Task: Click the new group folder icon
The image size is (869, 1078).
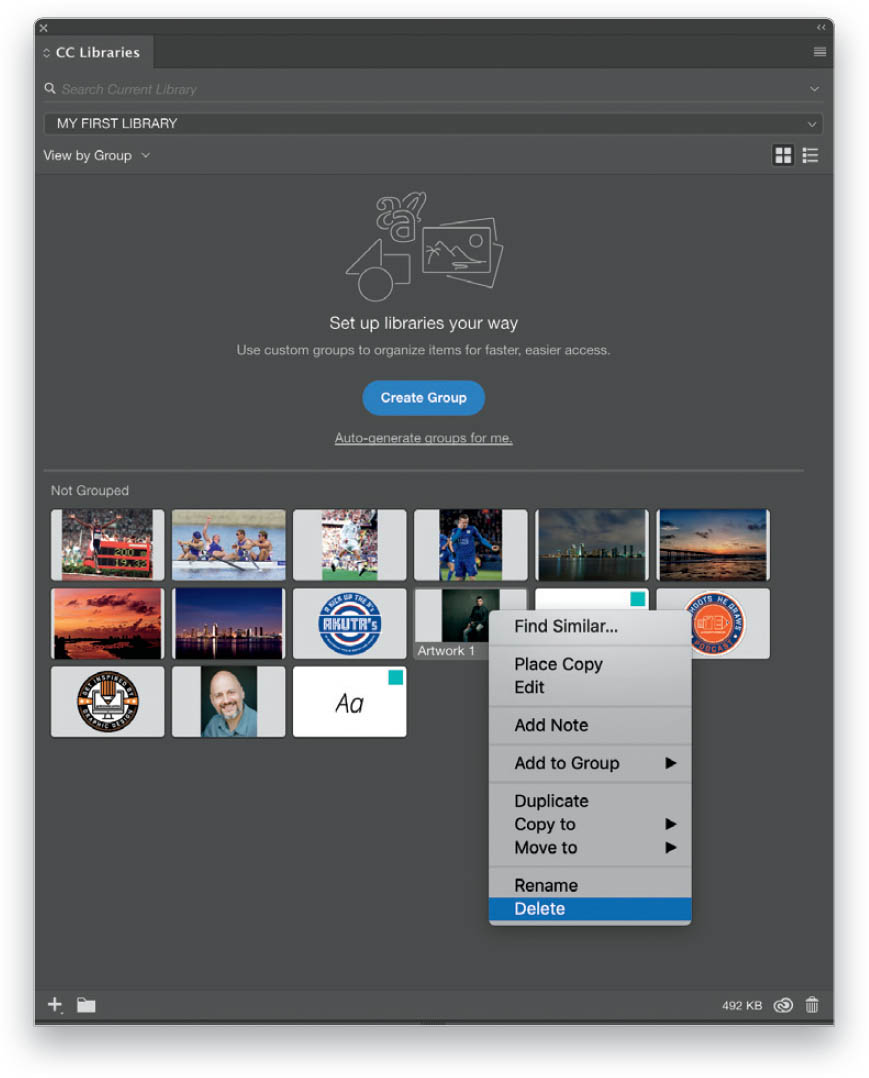Action: [x=86, y=1005]
